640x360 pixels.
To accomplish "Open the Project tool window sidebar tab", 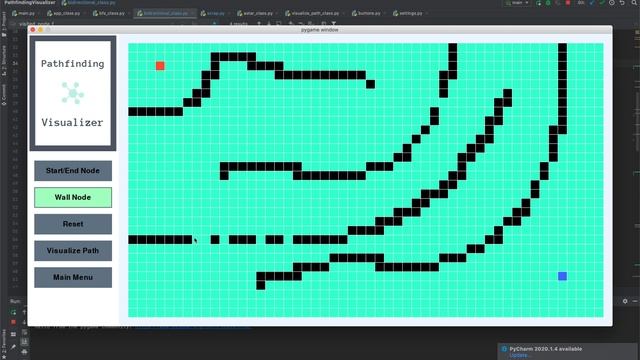I will pyautogui.click(x=4, y=24).
